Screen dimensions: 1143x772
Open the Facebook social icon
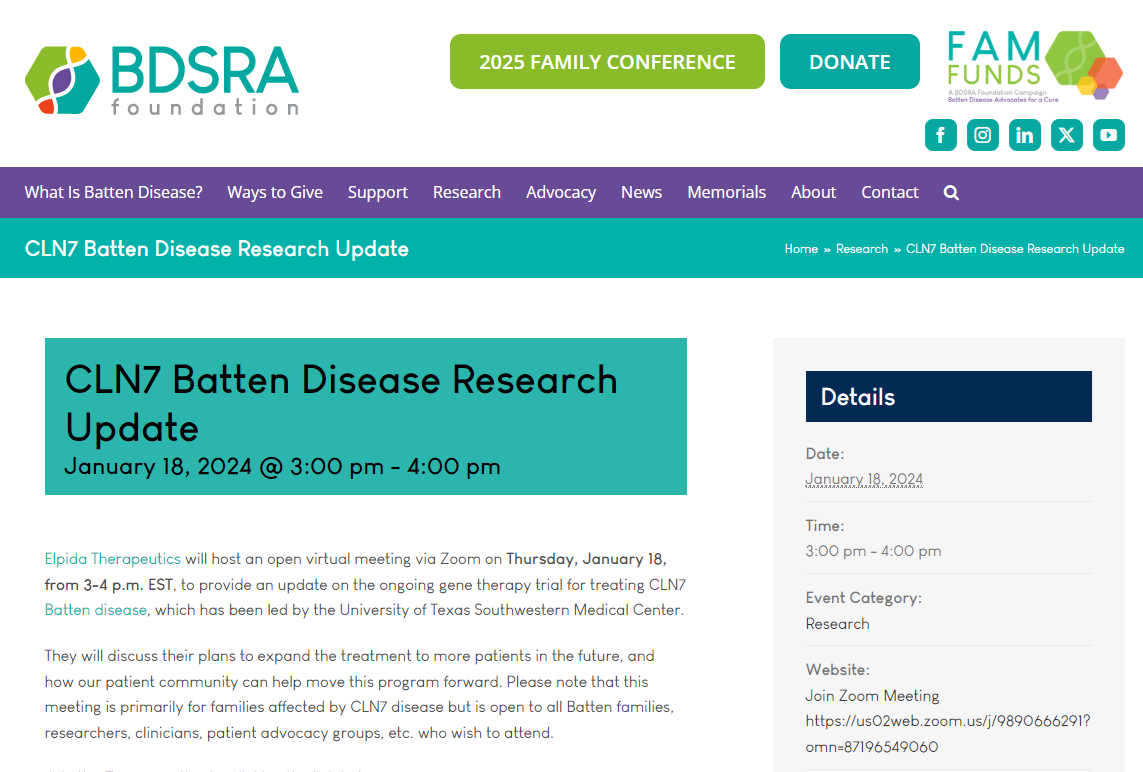click(940, 135)
